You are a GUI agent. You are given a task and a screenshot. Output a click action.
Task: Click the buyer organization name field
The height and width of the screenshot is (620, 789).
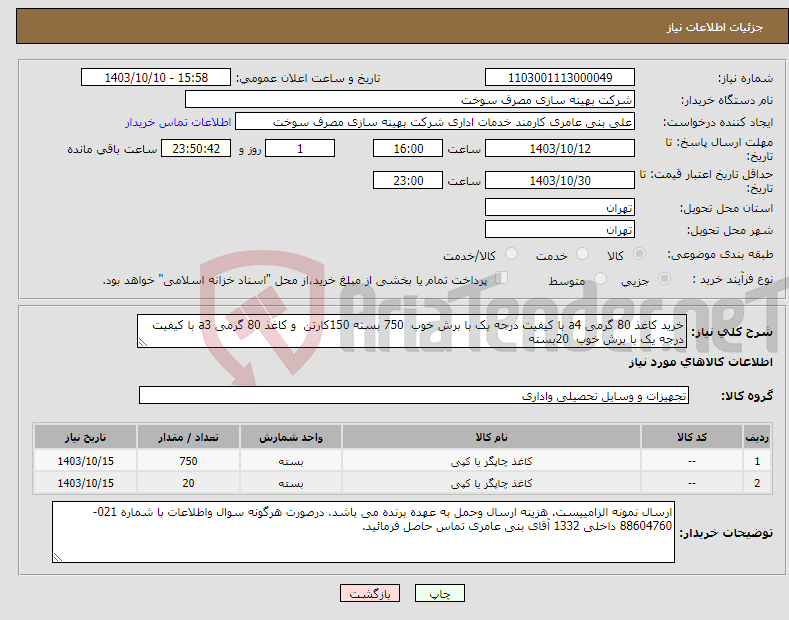pos(410,99)
